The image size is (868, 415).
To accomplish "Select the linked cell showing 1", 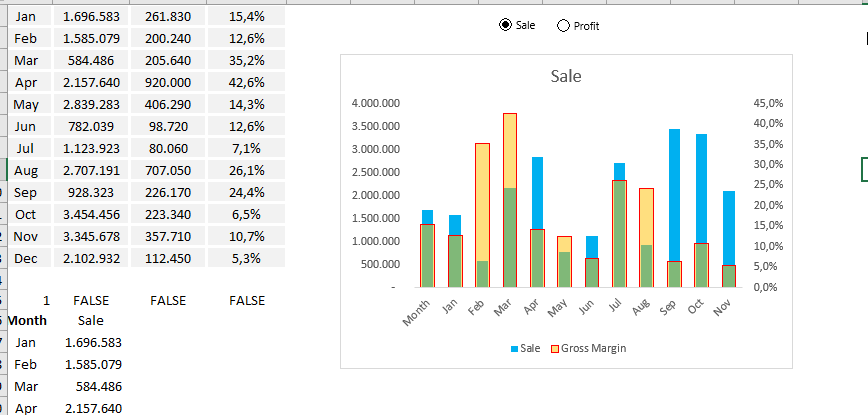I will pos(46,300).
